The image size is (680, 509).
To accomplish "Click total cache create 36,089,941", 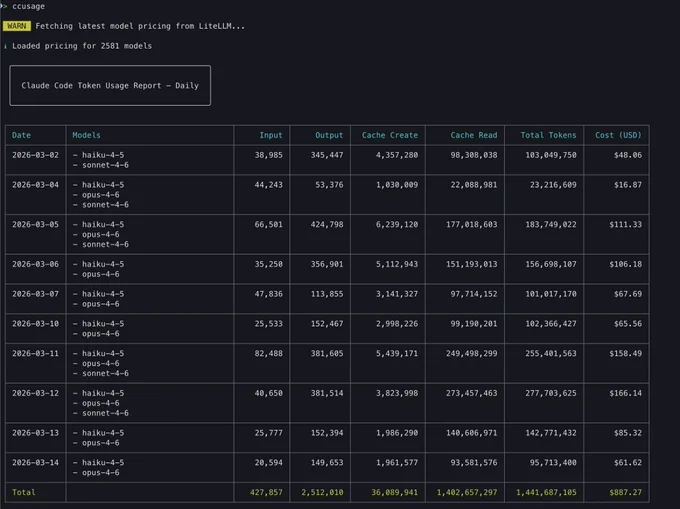I will tap(395, 493).
